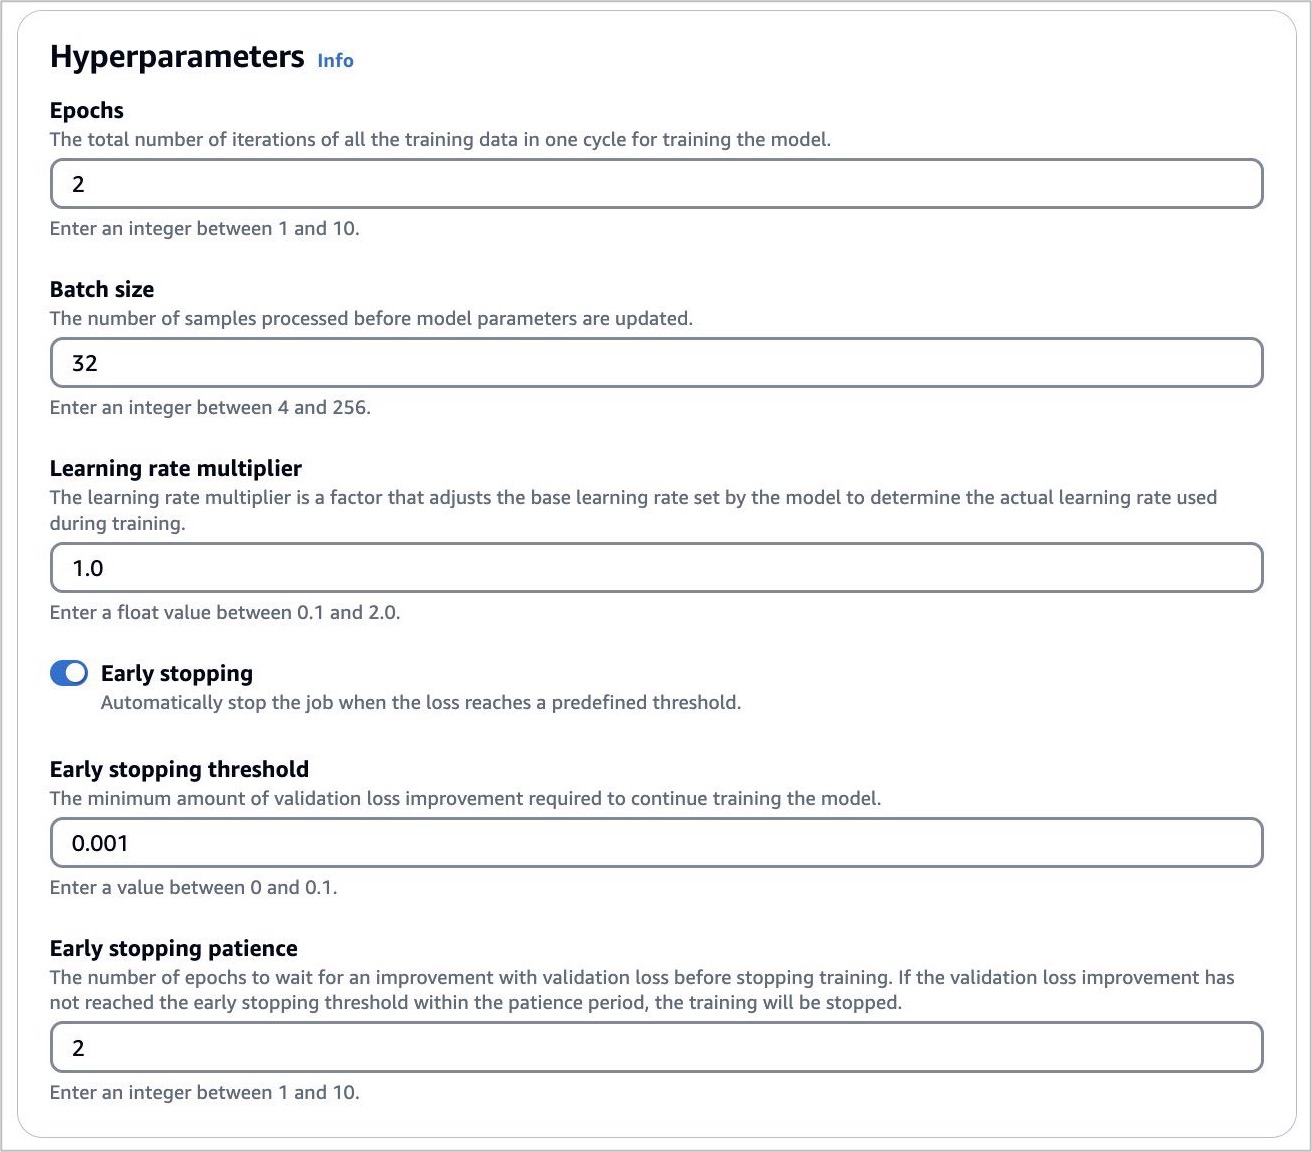Click the hint 'Enter a float value between 0.1 and 2.0'
1312x1152 pixels.
pos(225,613)
